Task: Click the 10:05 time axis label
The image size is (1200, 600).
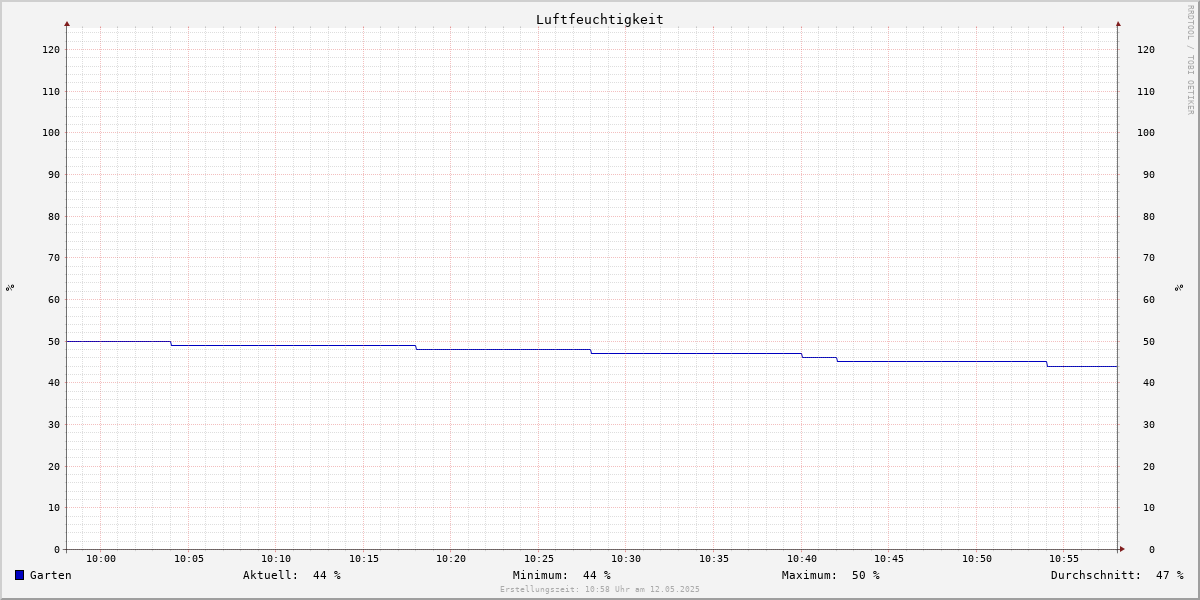Action: click(189, 559)
